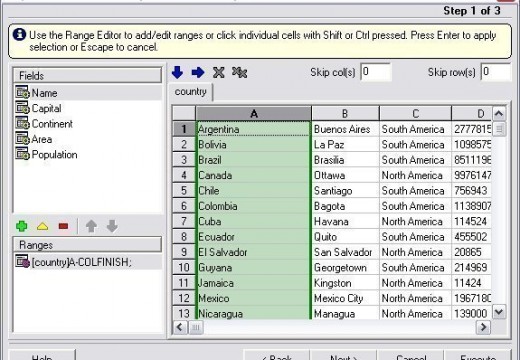Select the Area field
The height and width of the screenshot is (360, 520).
coord(88,139)
